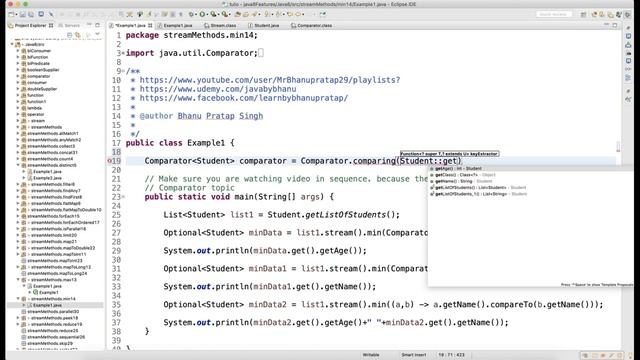Click the Open Perspective icon near Quick Access
640x360 pixels.
click(x=584, y=14)
